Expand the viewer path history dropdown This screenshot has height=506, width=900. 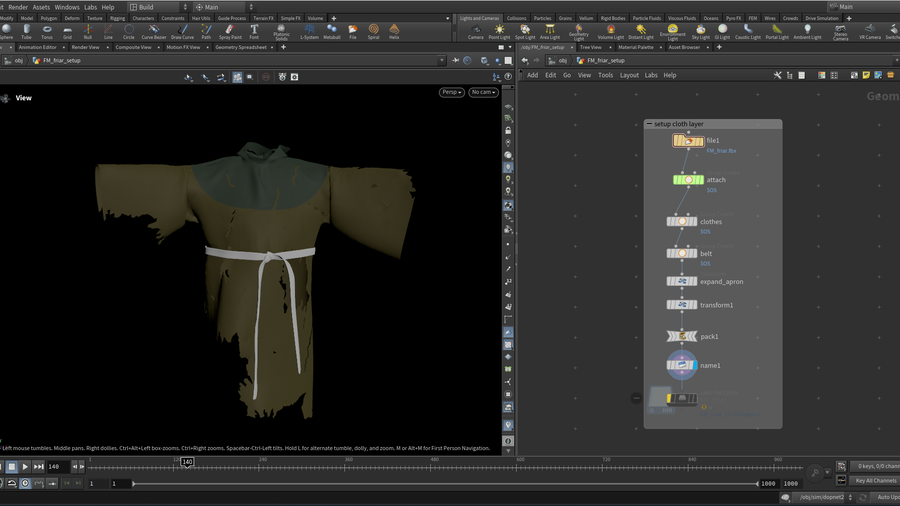click(x=441, y=60)
